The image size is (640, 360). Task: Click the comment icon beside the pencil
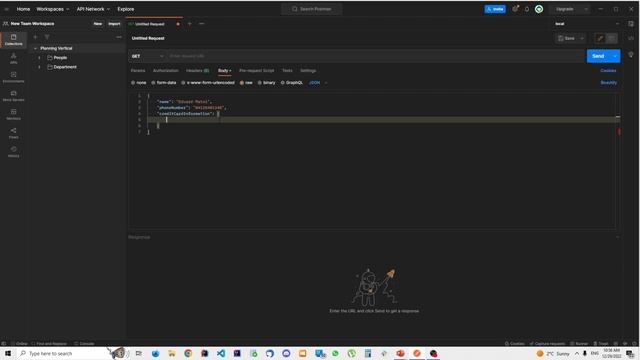click(611, 38)
